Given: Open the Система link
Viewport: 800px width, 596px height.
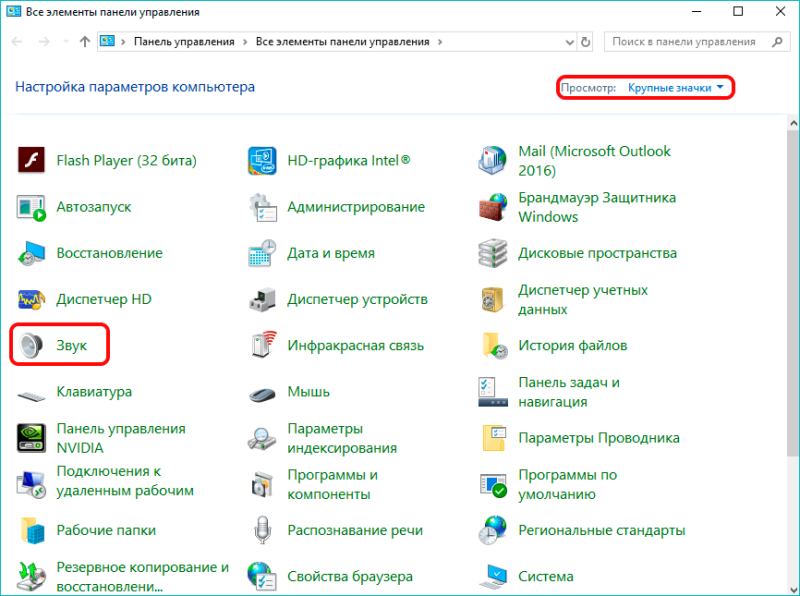Looking at the screenshot, I should tap(545, 577).
